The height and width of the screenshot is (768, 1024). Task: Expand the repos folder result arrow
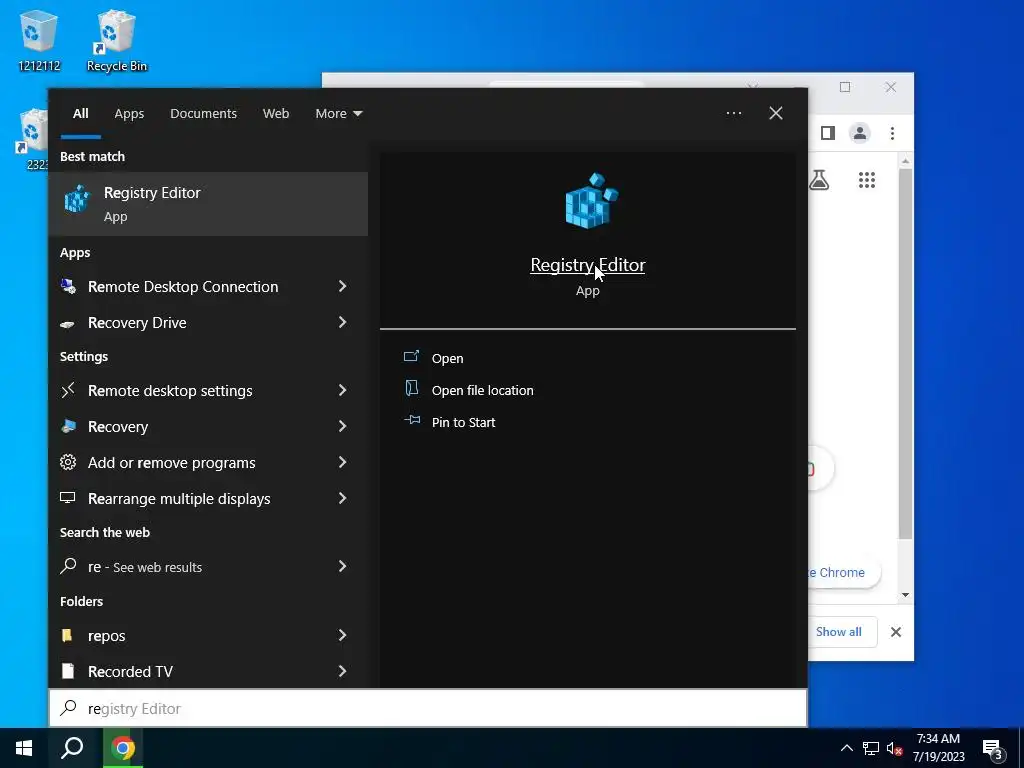pos(342,635)
